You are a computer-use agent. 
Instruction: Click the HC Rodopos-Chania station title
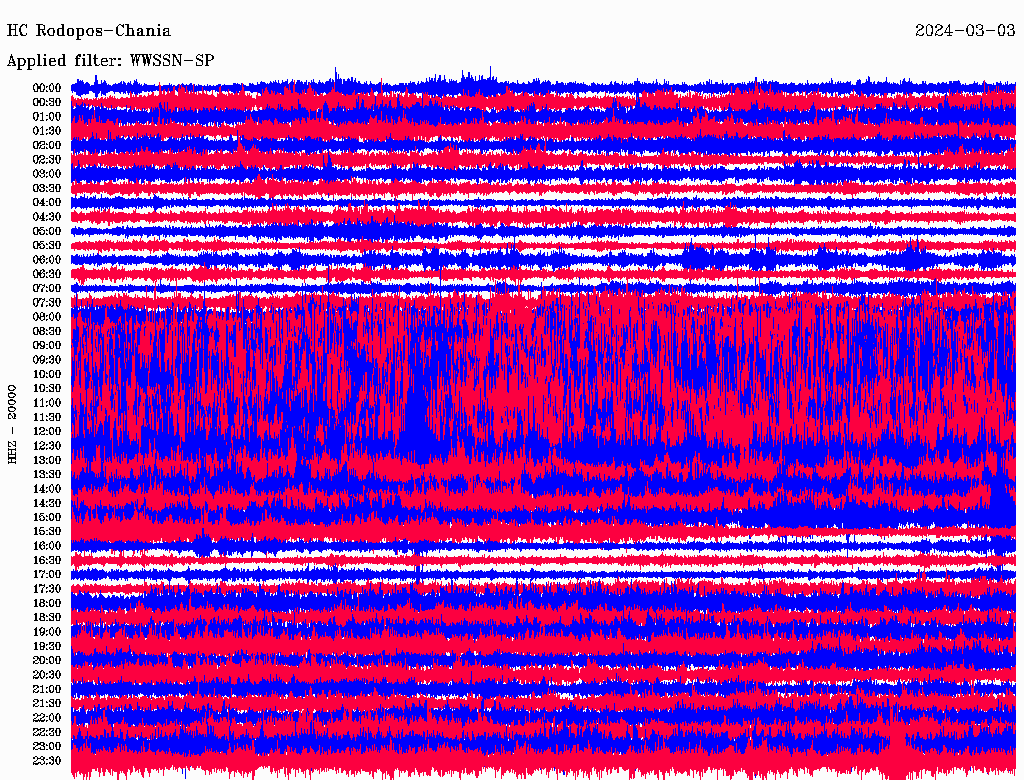coord(89,31)
